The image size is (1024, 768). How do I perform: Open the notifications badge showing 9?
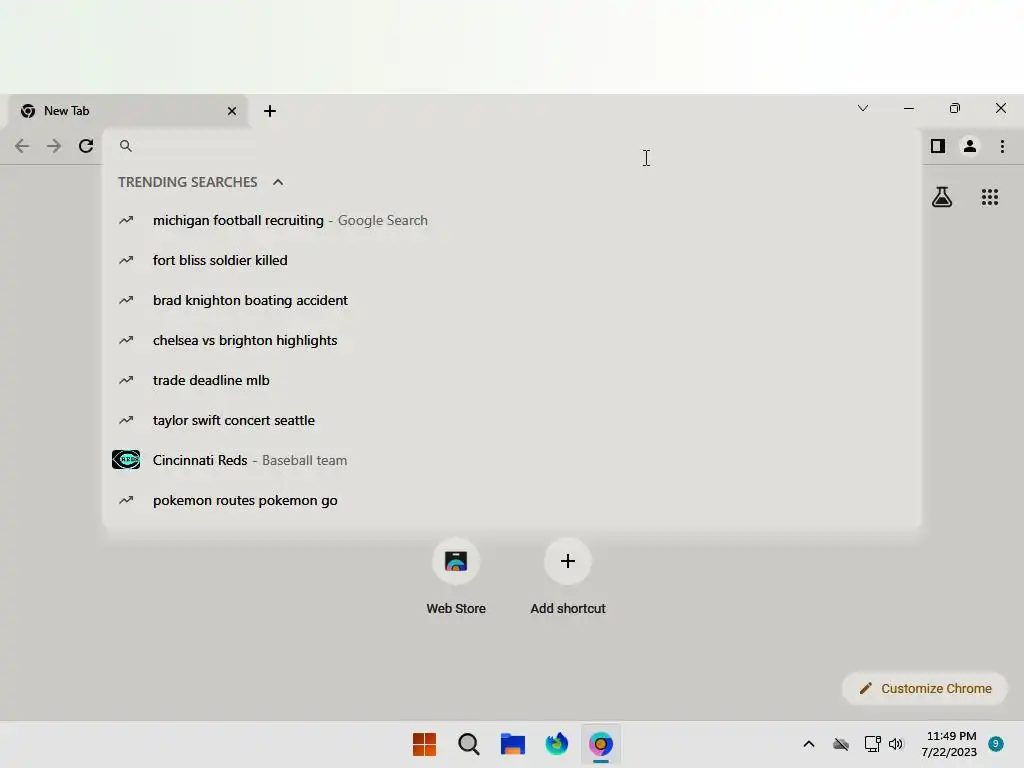pyautogui.click(x=995, y=743)
